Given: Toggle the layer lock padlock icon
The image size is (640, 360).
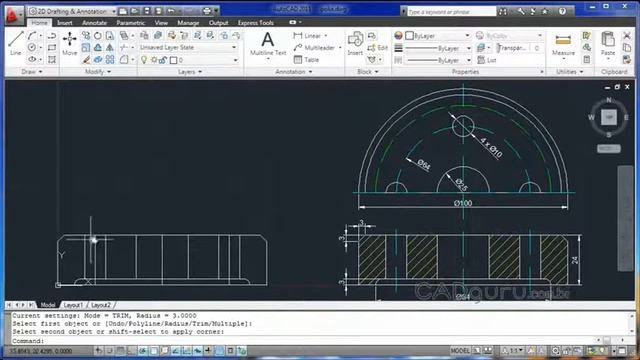Looking at the screenshot, I should tap(163, 60).
